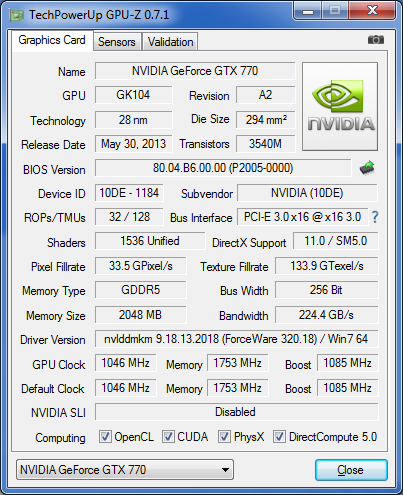
Task: Click the Bus Interface question mark
Action: pyautogui.click(x=375, y=217)
